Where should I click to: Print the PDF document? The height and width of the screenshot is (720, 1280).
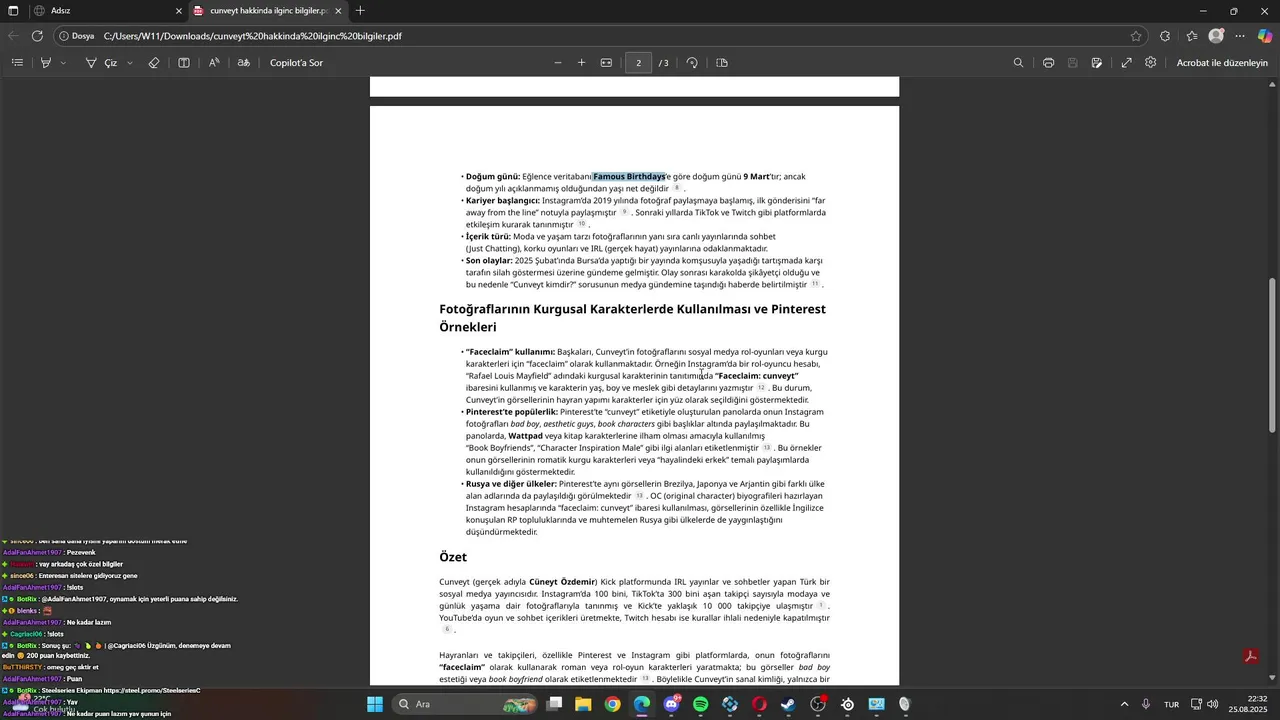click(1048, 63)
